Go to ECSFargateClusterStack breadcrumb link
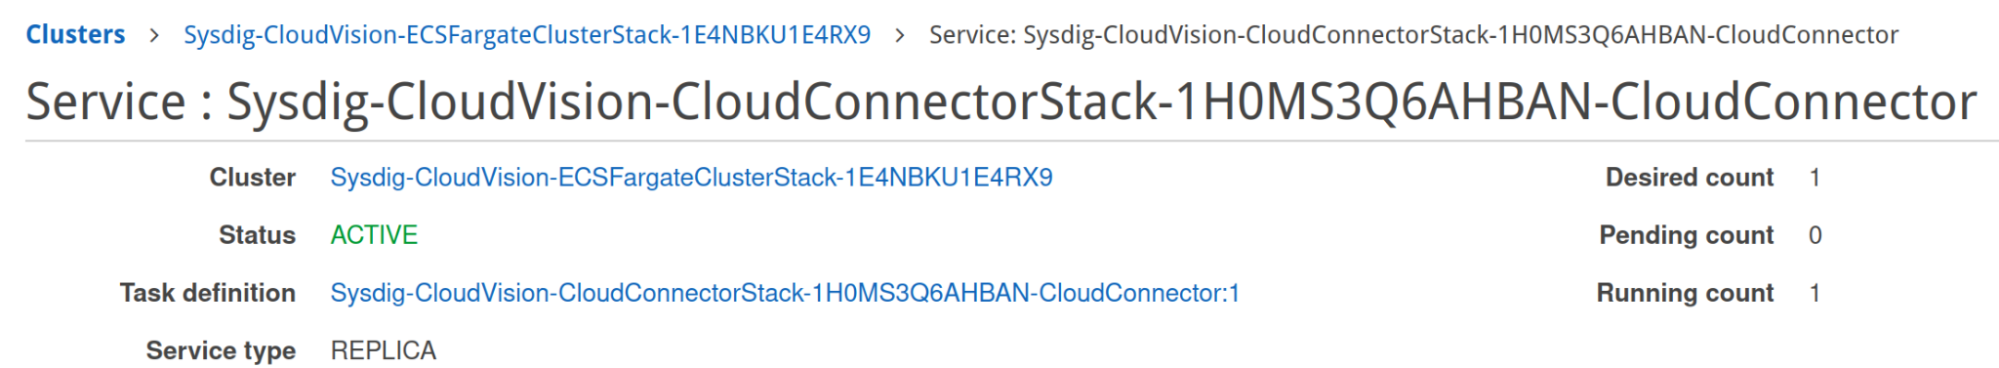Viewport: 1999px width, 368px height. point(527,35)
